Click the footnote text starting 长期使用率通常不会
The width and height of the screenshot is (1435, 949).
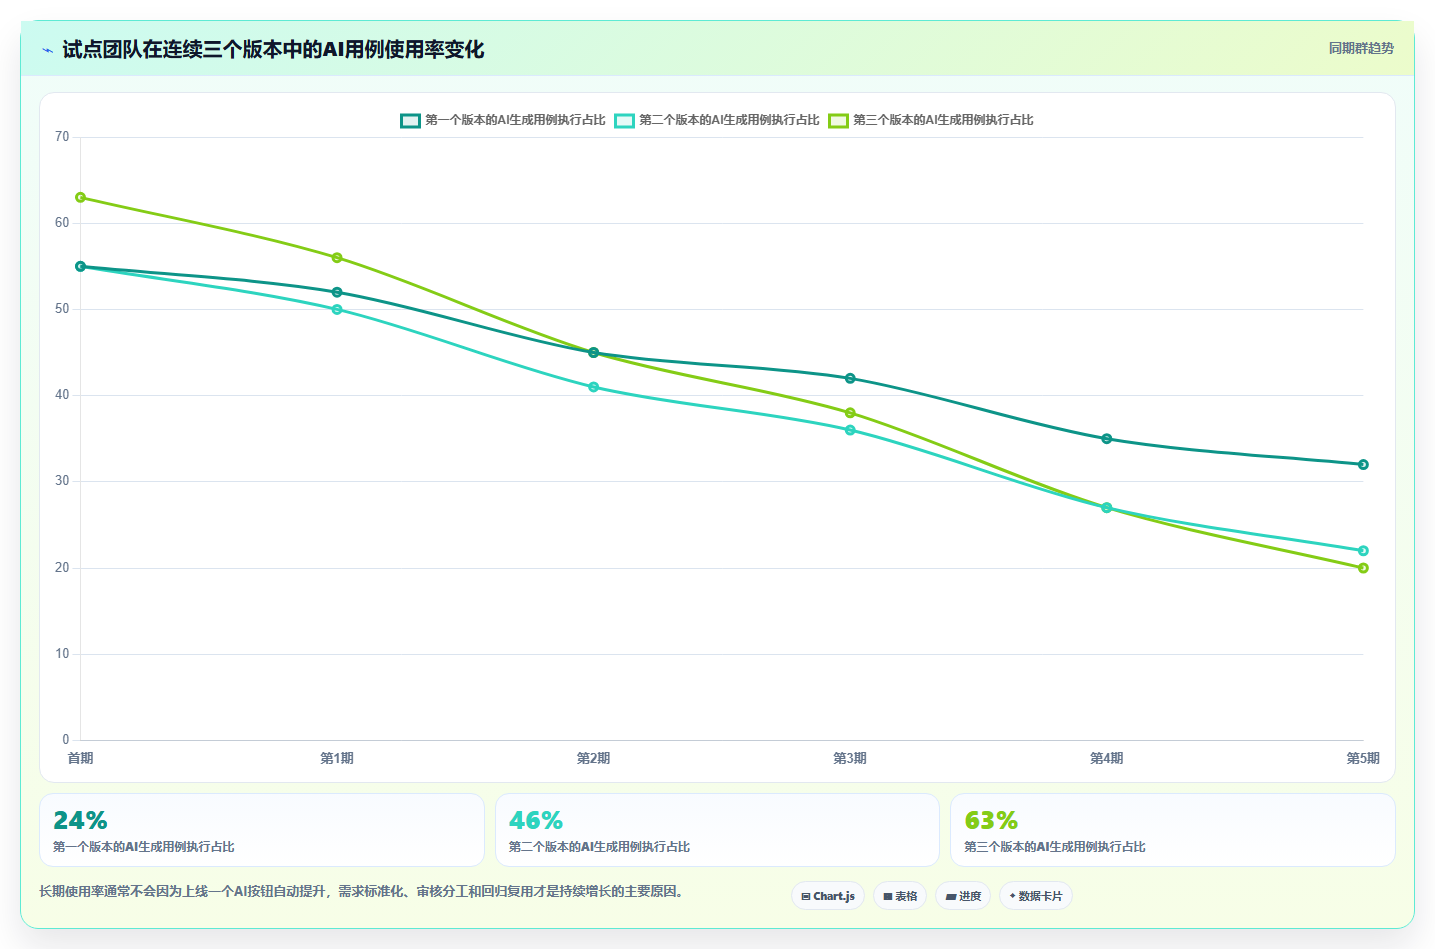pyautogui.click(x=364, y=891)
